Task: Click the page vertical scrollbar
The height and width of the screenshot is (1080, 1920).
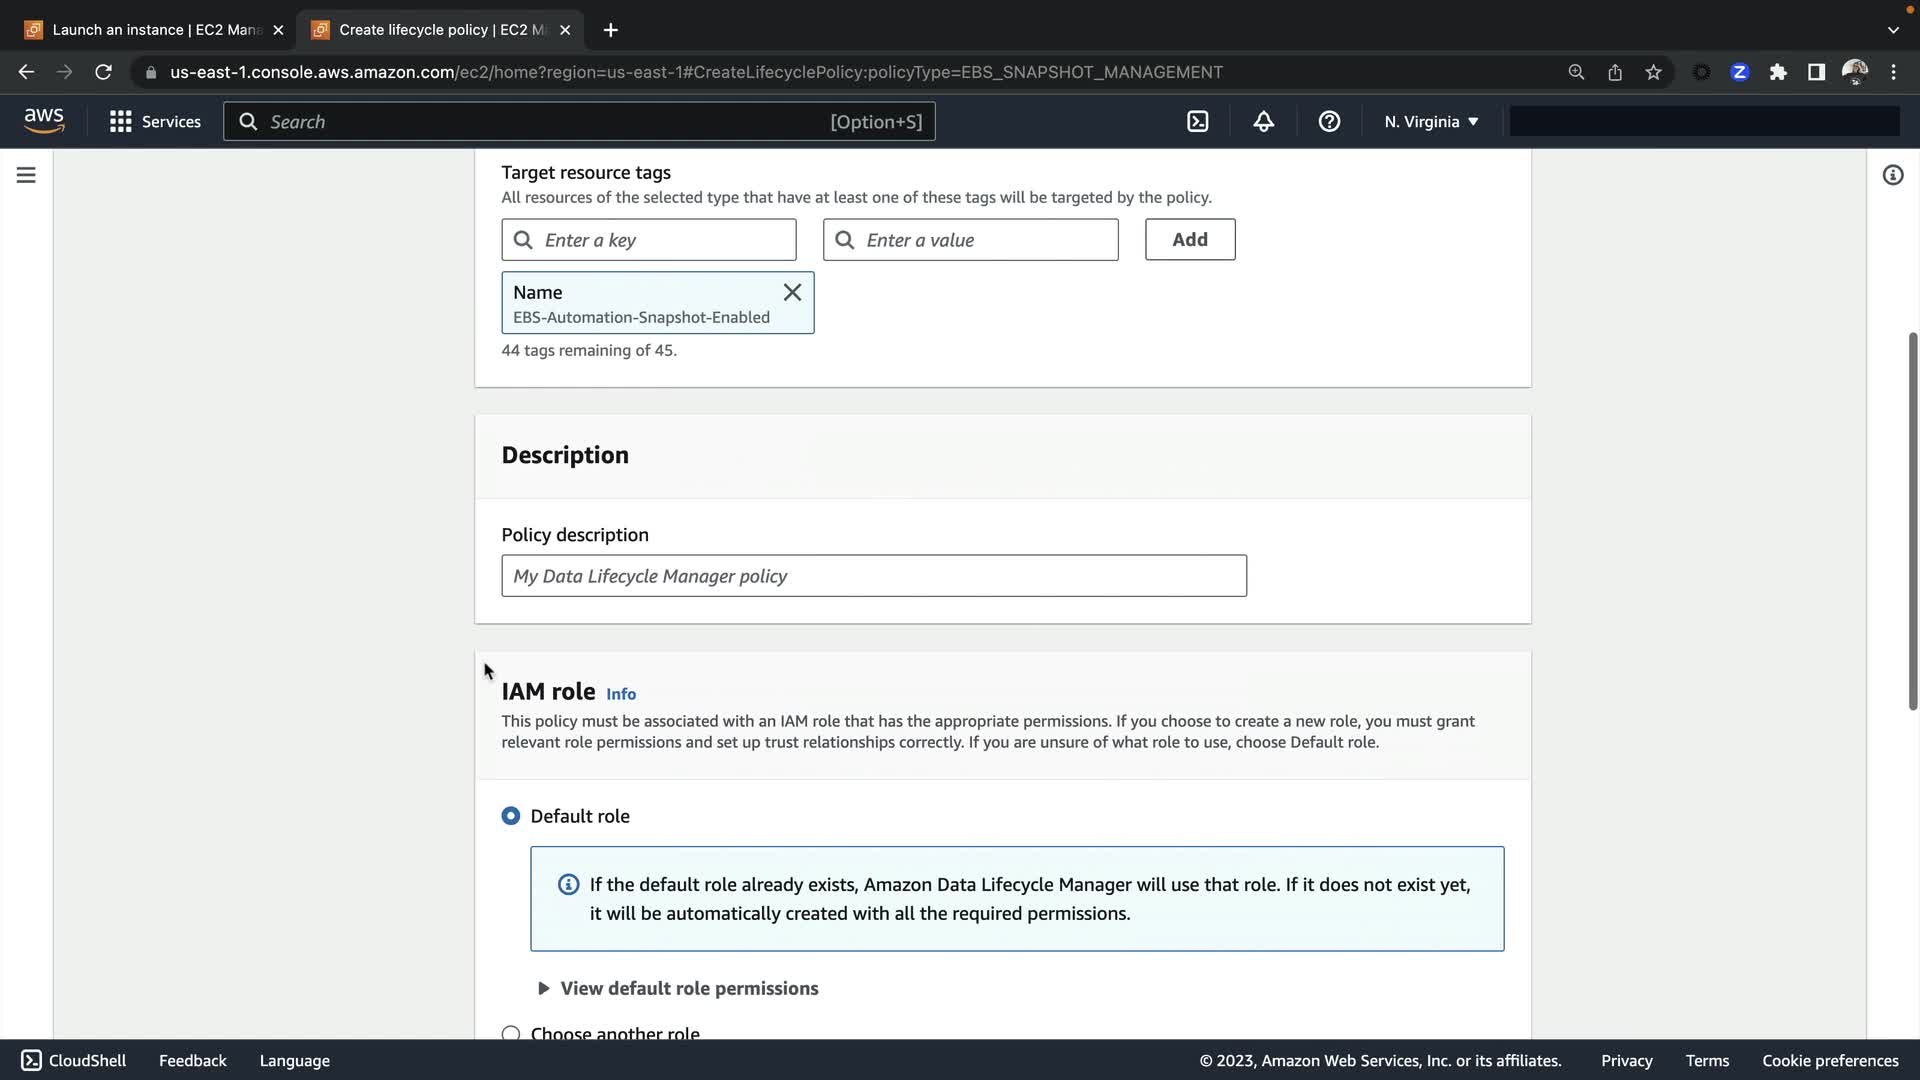Action: [x=1912, y=520]
